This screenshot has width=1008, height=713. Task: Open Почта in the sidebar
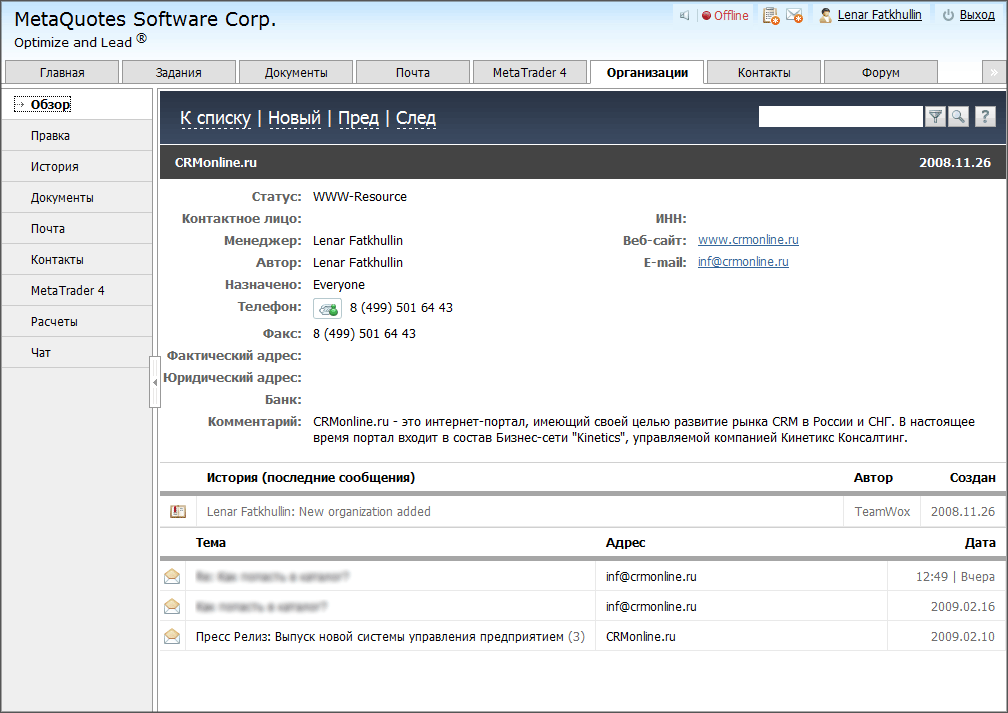pyautogui.click(x=77, y=228)
